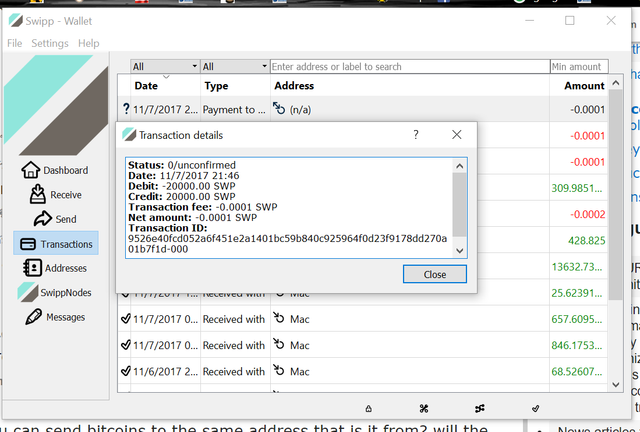Viewport: 640px width, 432px height.
Task: Click the help question mark in Transaction details dialog
Action: (416, 135)
